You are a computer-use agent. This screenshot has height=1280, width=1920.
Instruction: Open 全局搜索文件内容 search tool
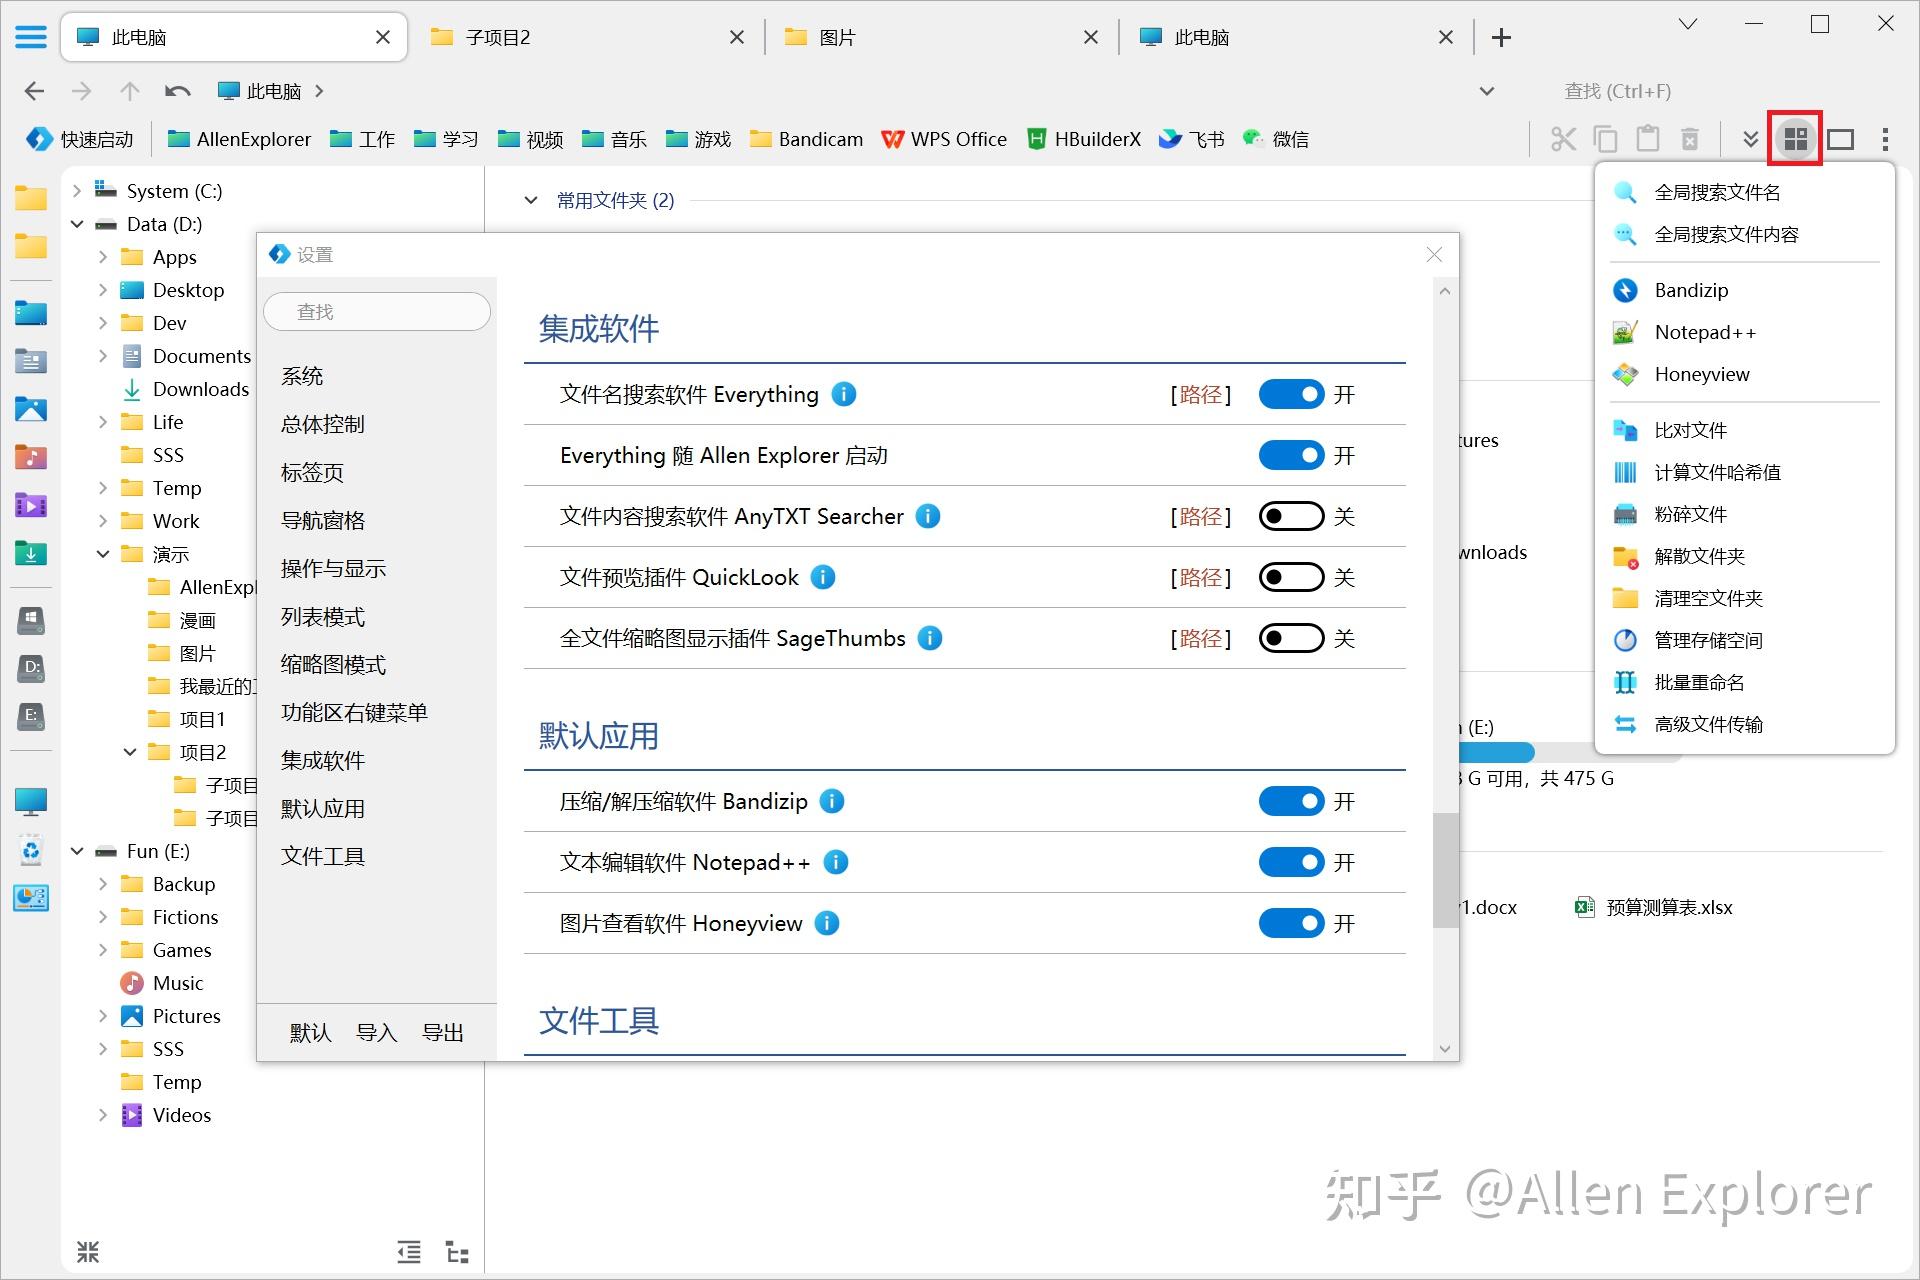(1726, 234)
